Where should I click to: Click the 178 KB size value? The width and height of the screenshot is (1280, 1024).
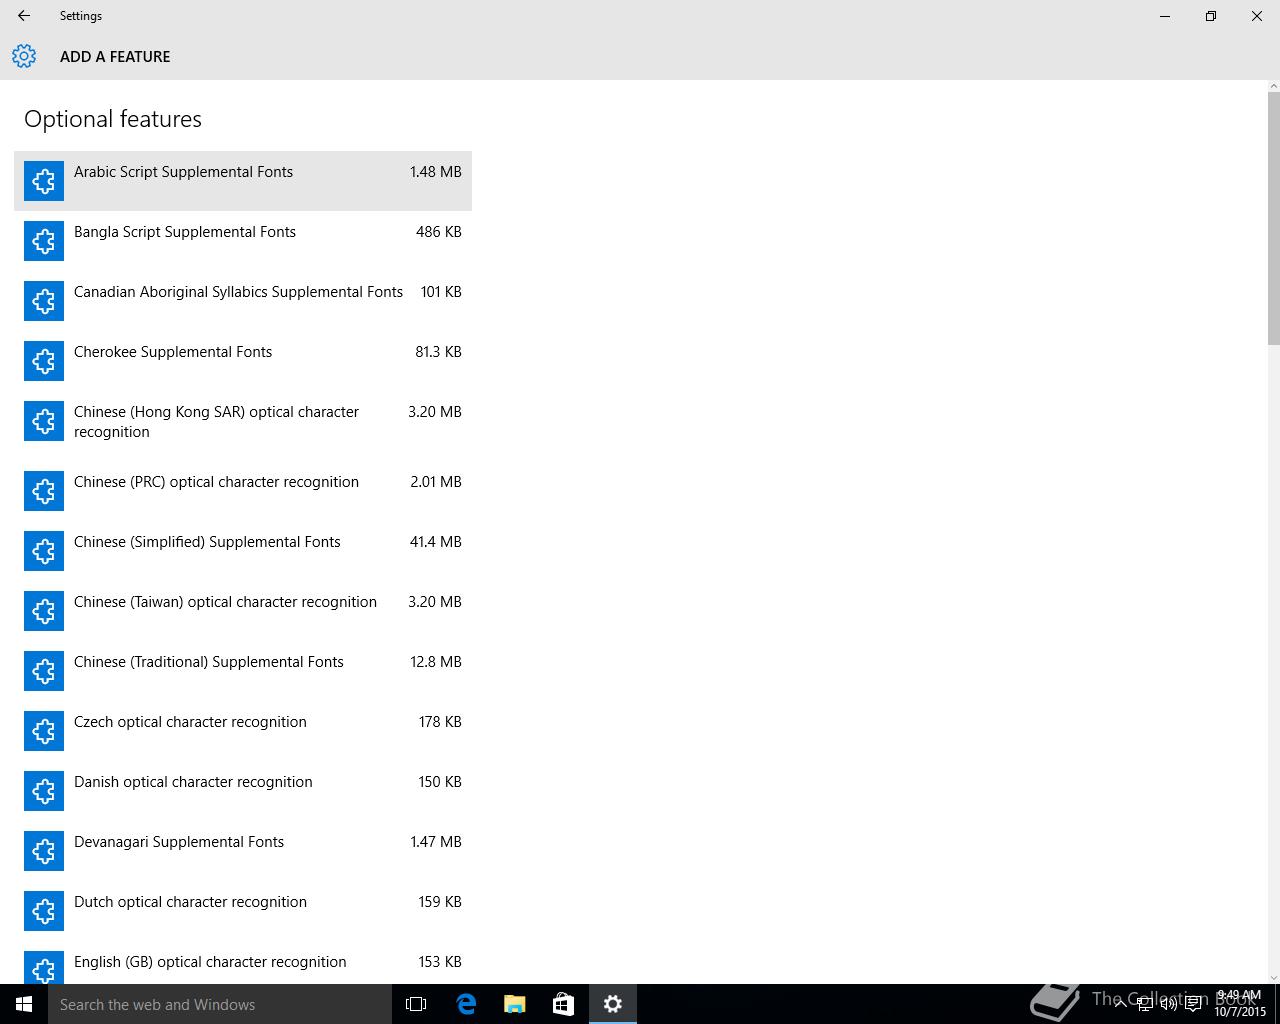tap(440, 722)
